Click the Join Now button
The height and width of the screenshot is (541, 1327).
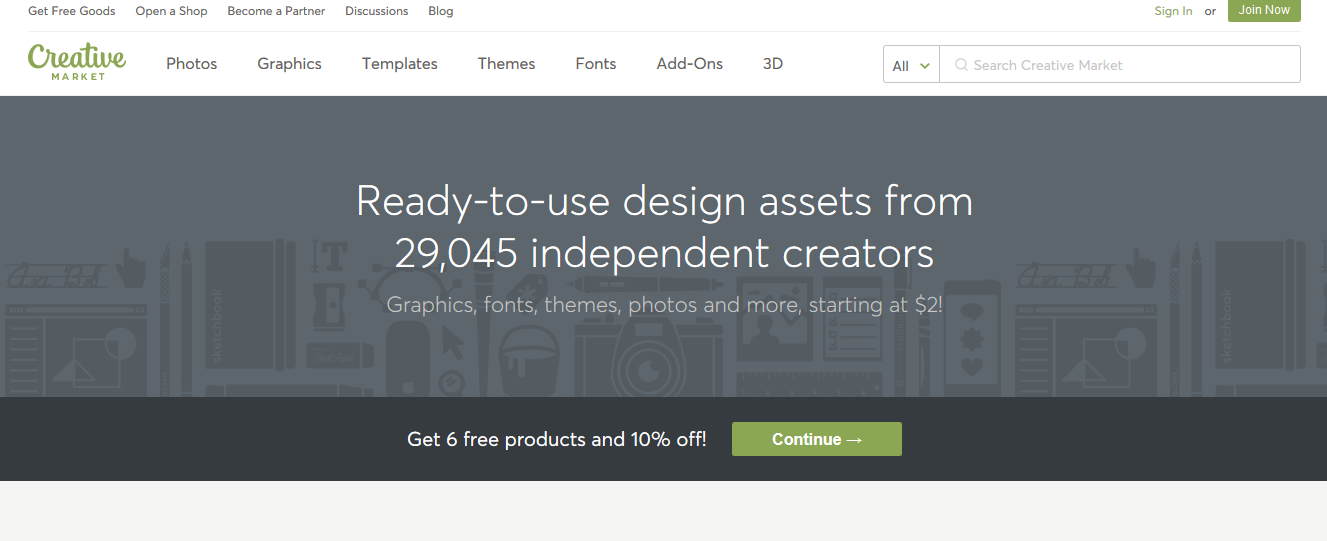click(1264, 10)
